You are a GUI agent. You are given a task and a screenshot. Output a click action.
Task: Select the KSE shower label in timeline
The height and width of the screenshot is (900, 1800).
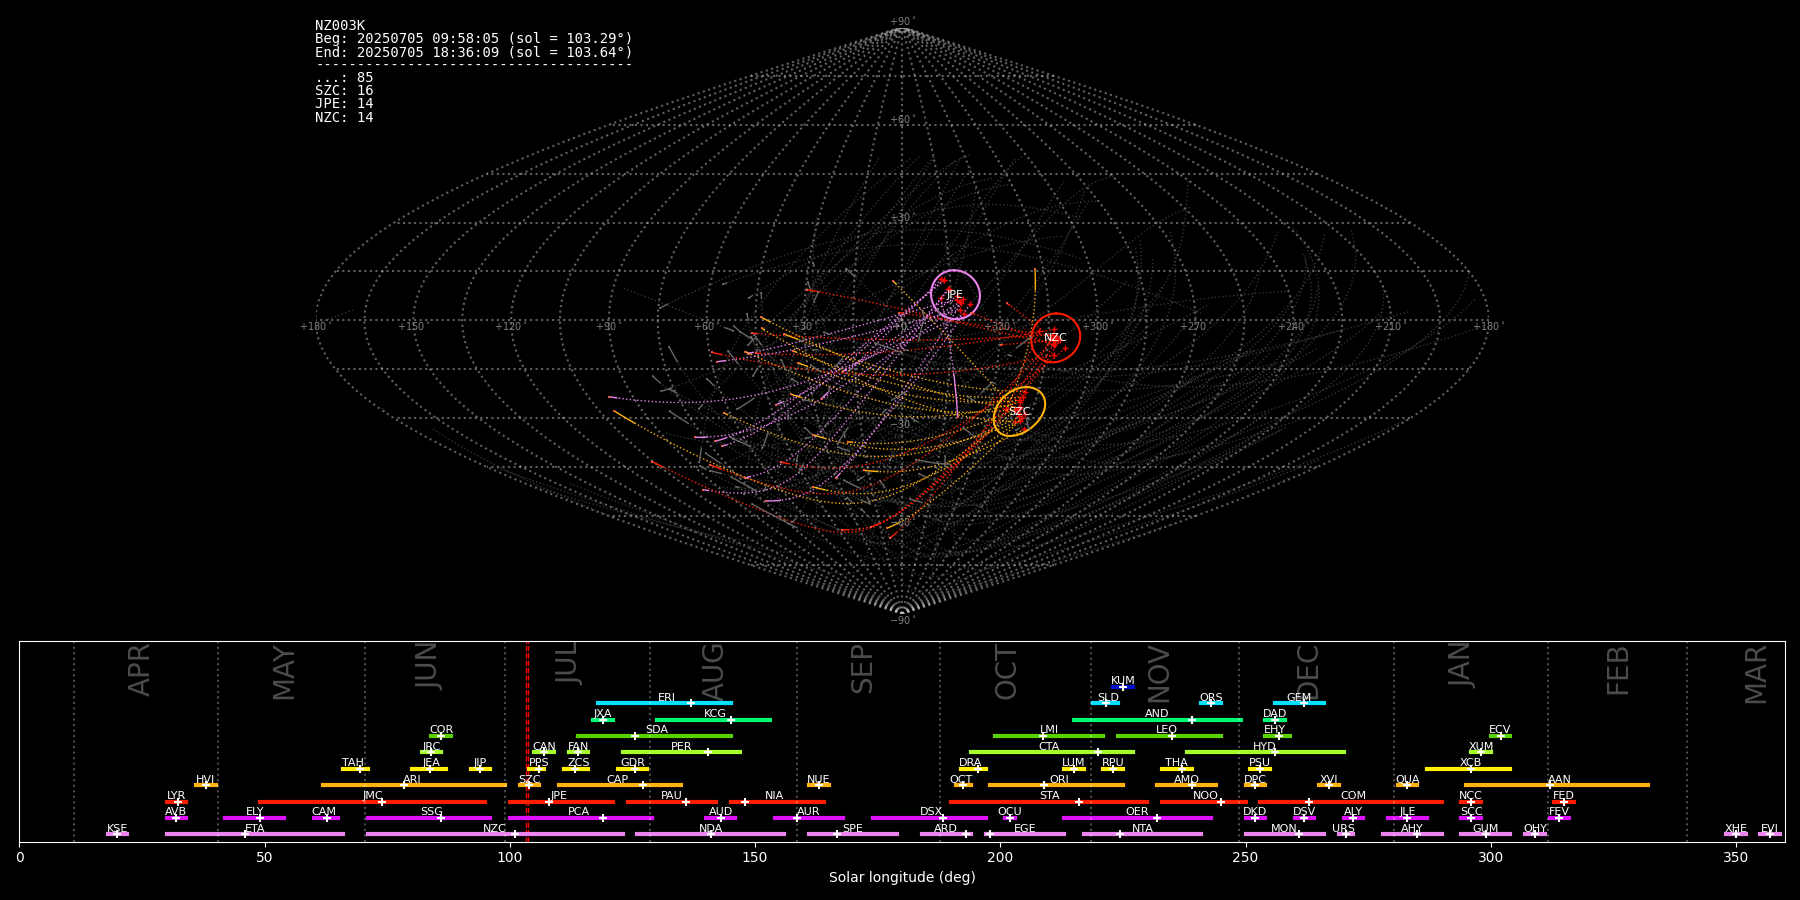point(117,829)
